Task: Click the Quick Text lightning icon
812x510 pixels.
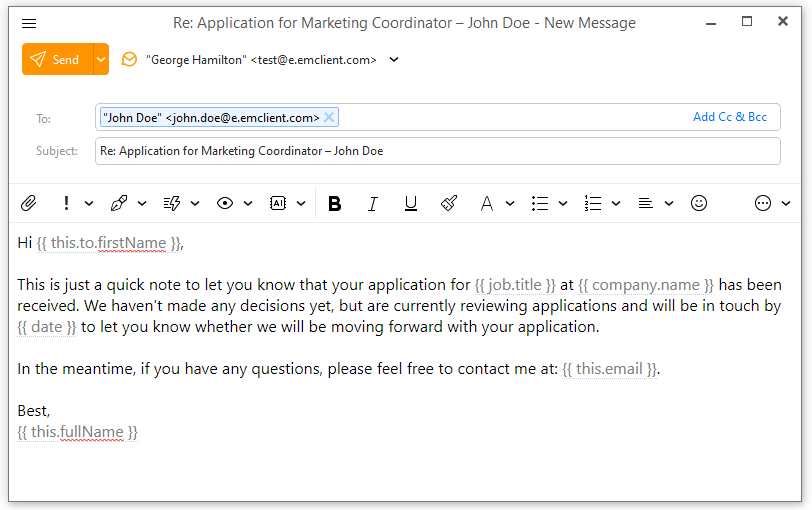Action: coord(171,203)
